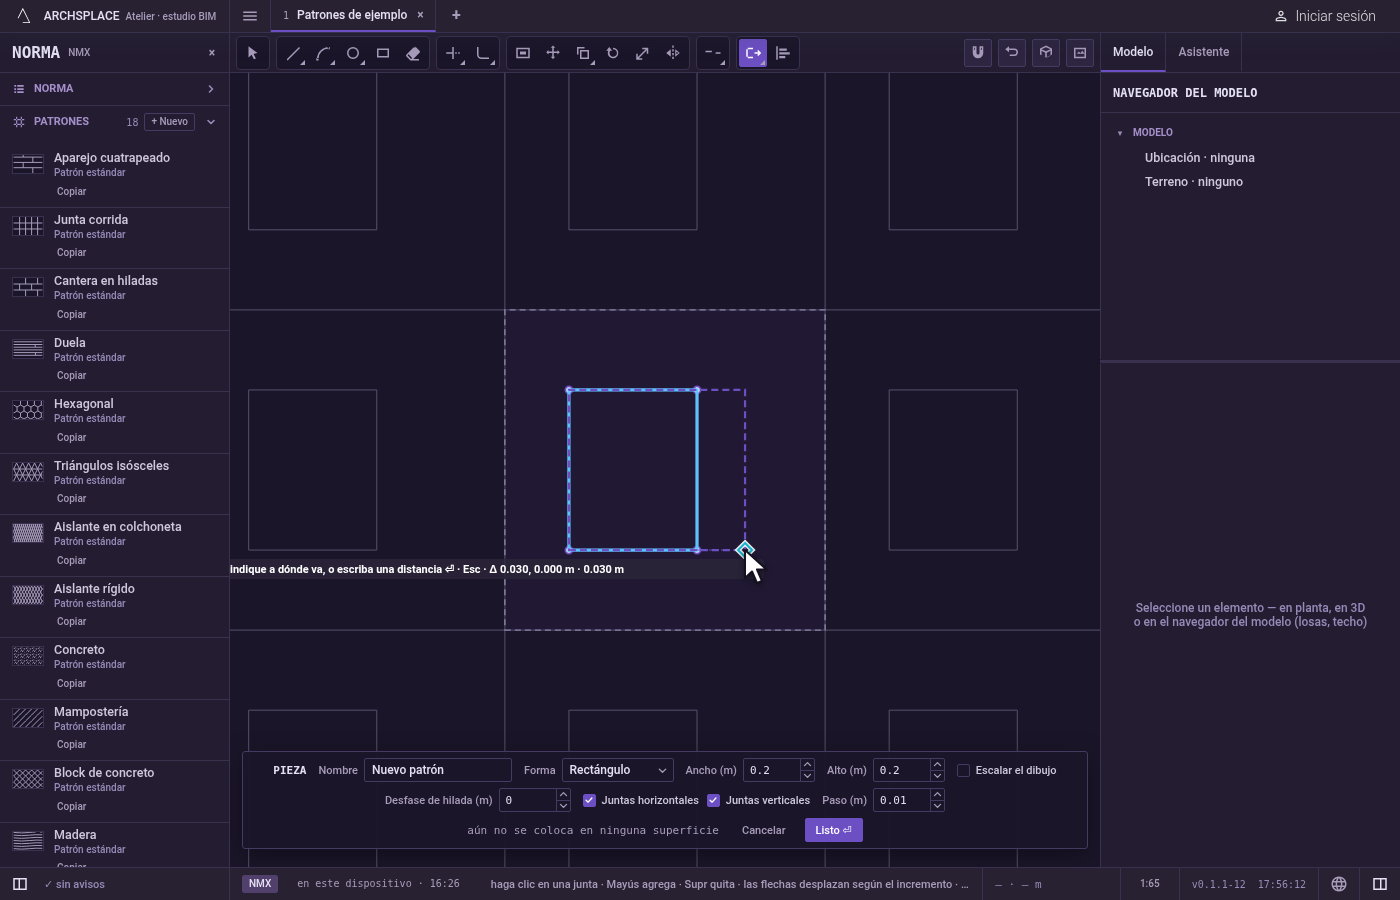Select the fillet corner tool
The width and height of the screenshot is (1400, 900).
click(x=483, y=53)
